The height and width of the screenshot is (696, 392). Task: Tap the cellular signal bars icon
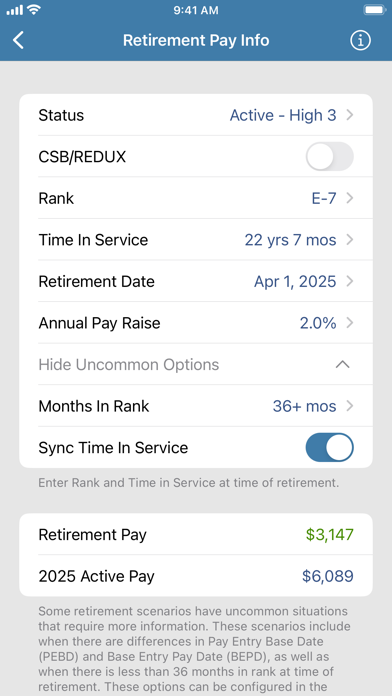pyautogui.click(x=15, y=10)
